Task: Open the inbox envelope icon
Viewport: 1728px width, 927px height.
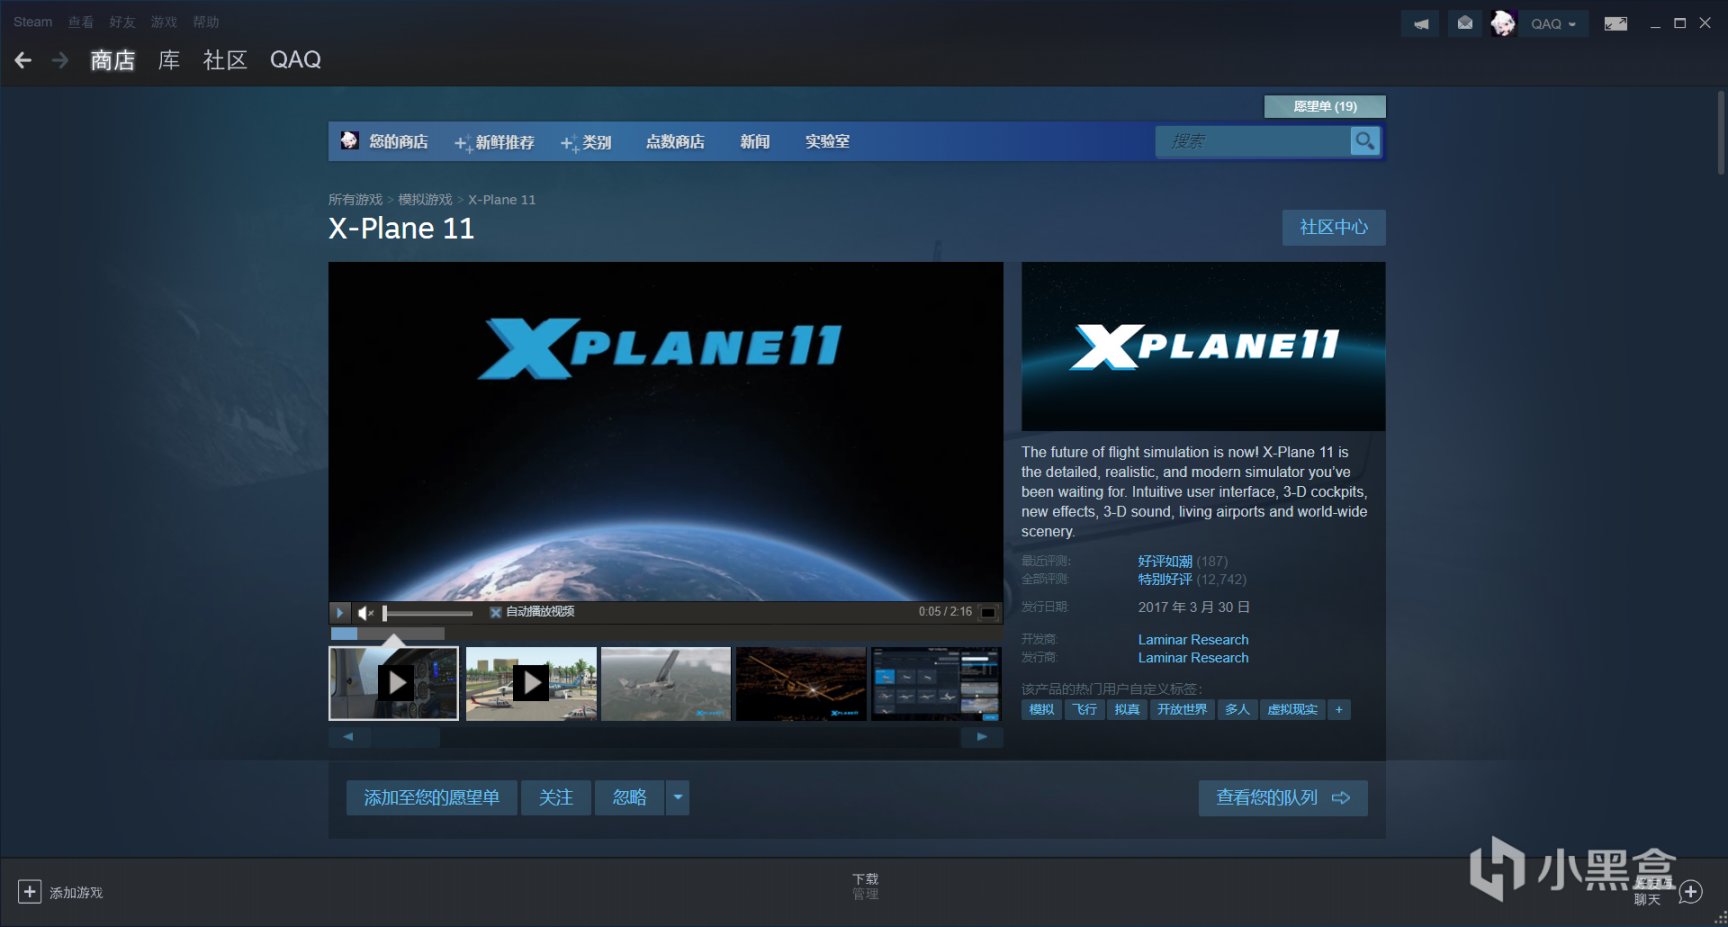Action: 1464,23
